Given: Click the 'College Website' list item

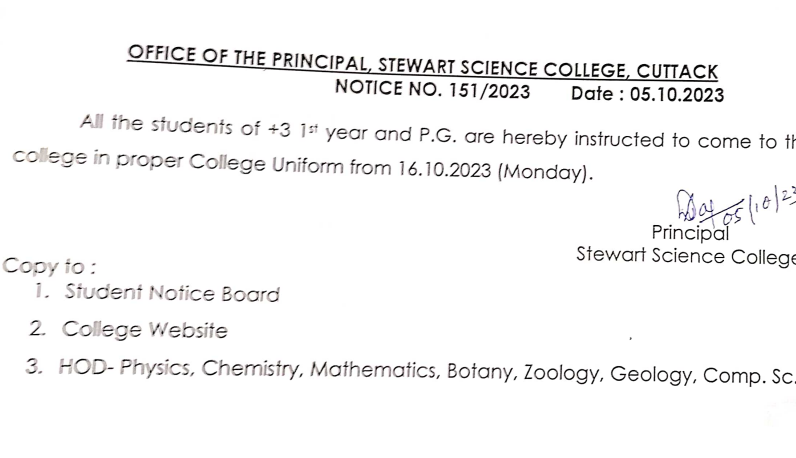Looking at the screenshot, I should pyautogui.click(x=144, y=329).
